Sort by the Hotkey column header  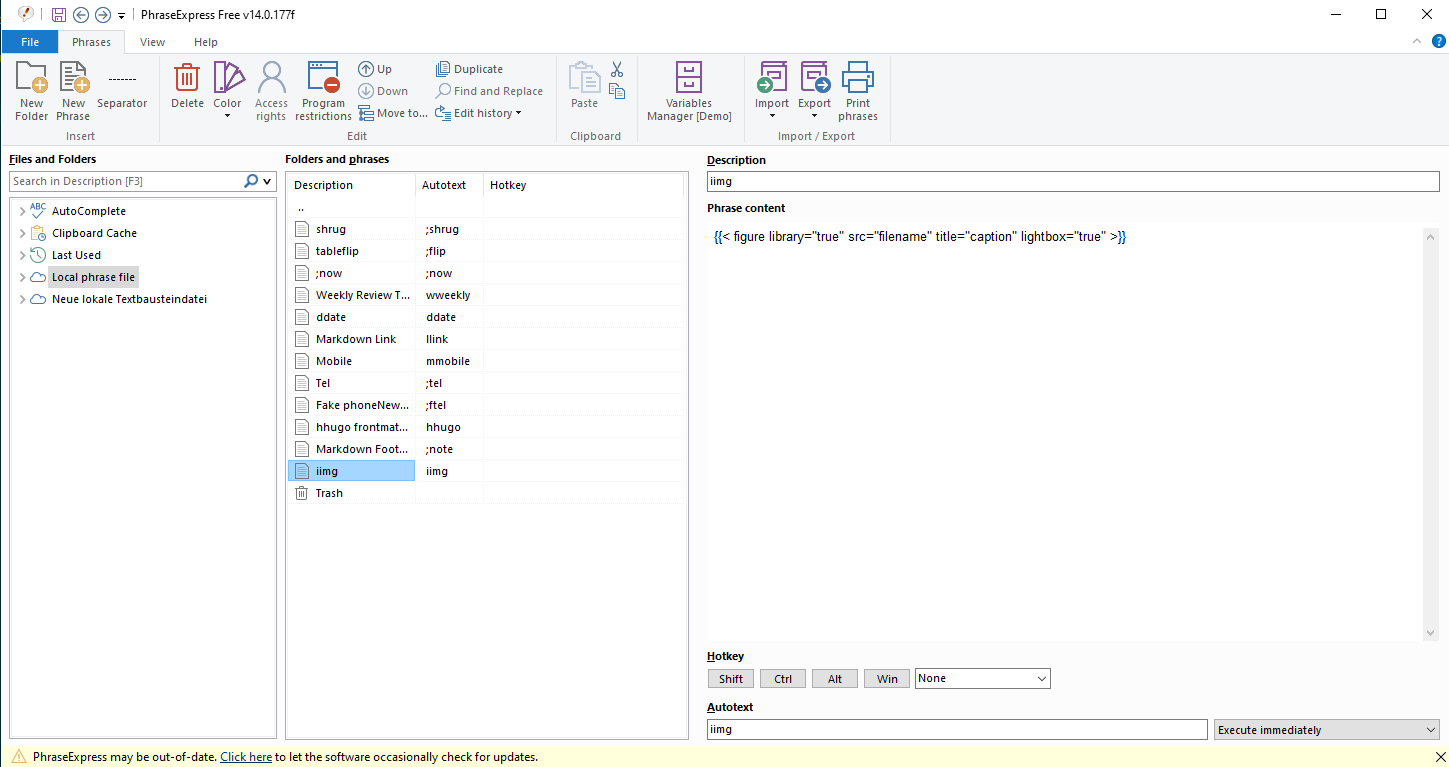[583, 185]
